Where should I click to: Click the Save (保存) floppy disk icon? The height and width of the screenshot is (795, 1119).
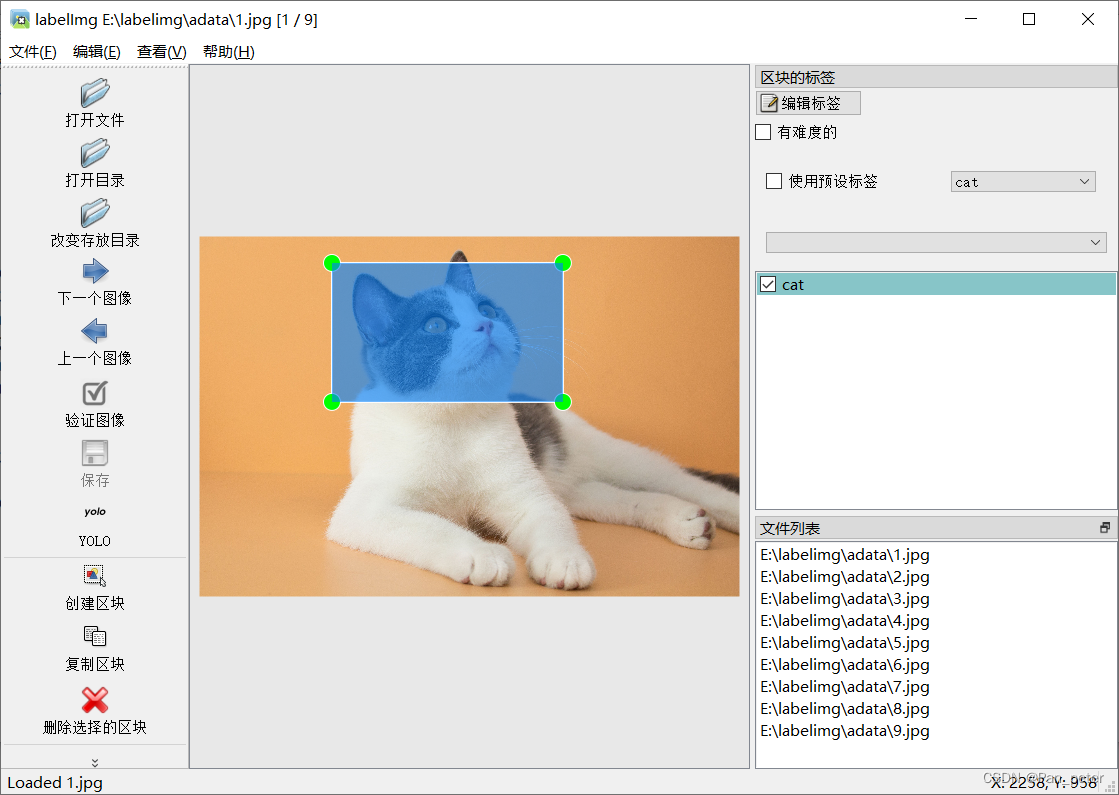coord(95,453)
